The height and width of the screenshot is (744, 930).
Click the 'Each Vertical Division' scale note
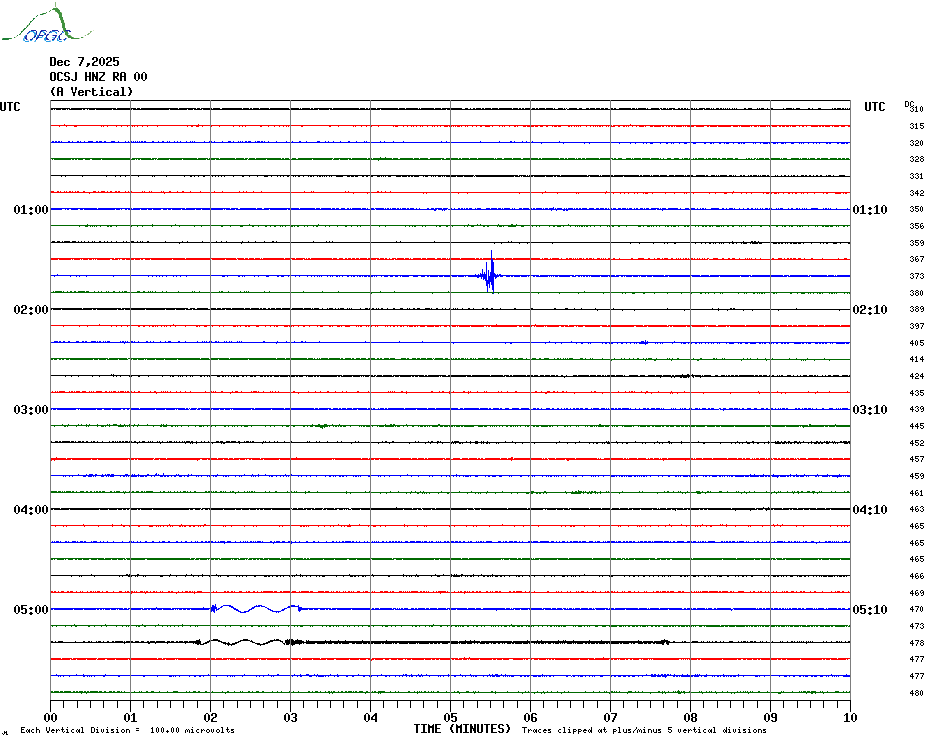click(x=127, y=730)
